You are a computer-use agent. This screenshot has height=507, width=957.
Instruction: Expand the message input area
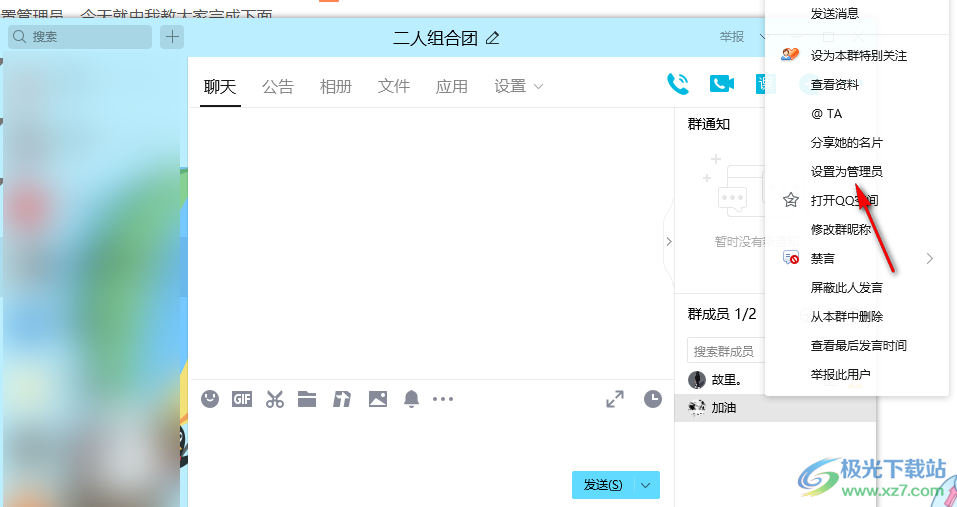point(615,399)
